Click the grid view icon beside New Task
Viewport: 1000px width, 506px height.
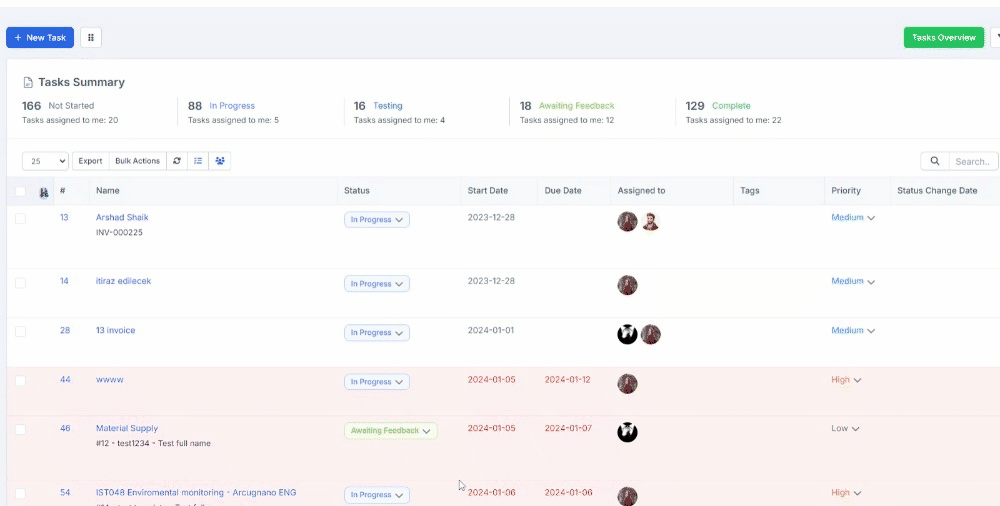(x=91, y=38)
